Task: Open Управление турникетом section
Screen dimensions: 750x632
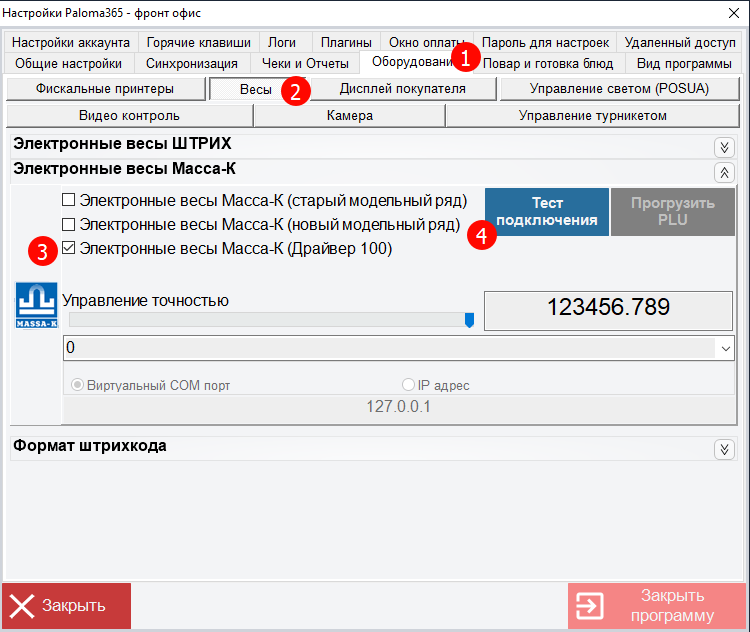Action: click(x=593, y=116)
